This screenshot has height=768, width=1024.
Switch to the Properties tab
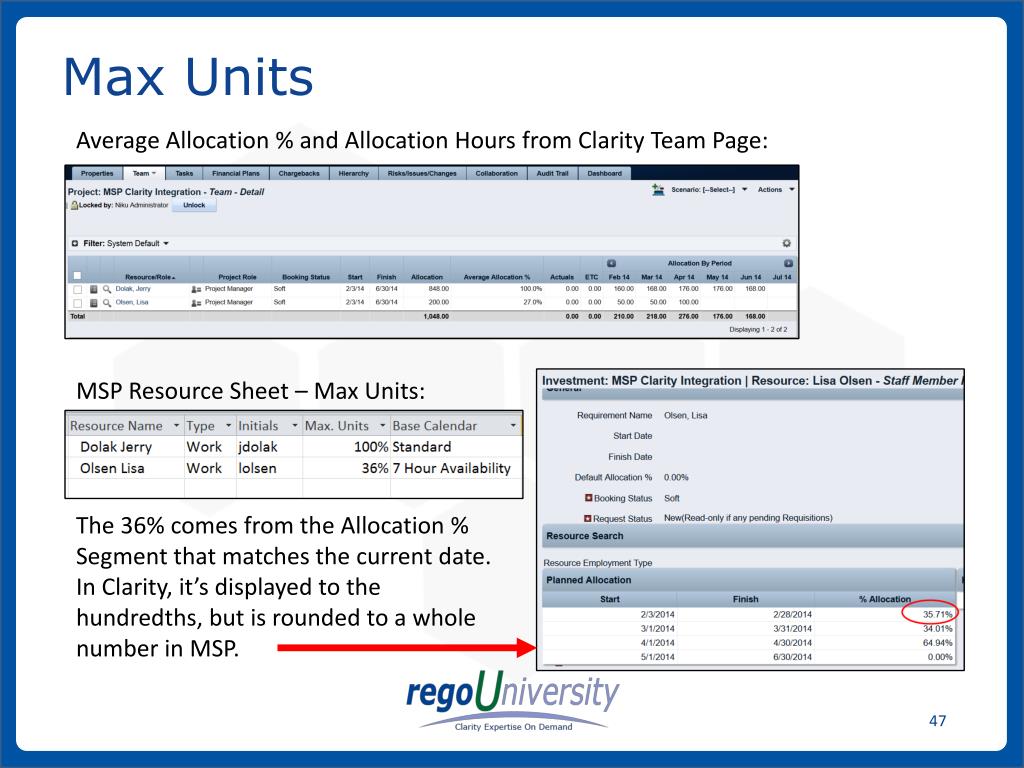click(x=97, y=173)
